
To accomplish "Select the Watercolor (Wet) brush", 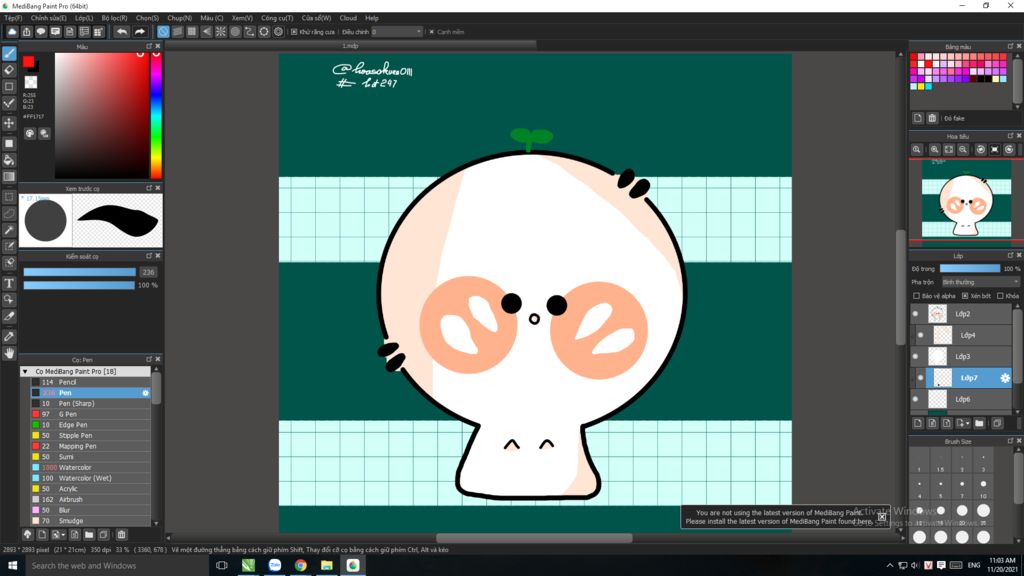I will [x=91, y=478].
